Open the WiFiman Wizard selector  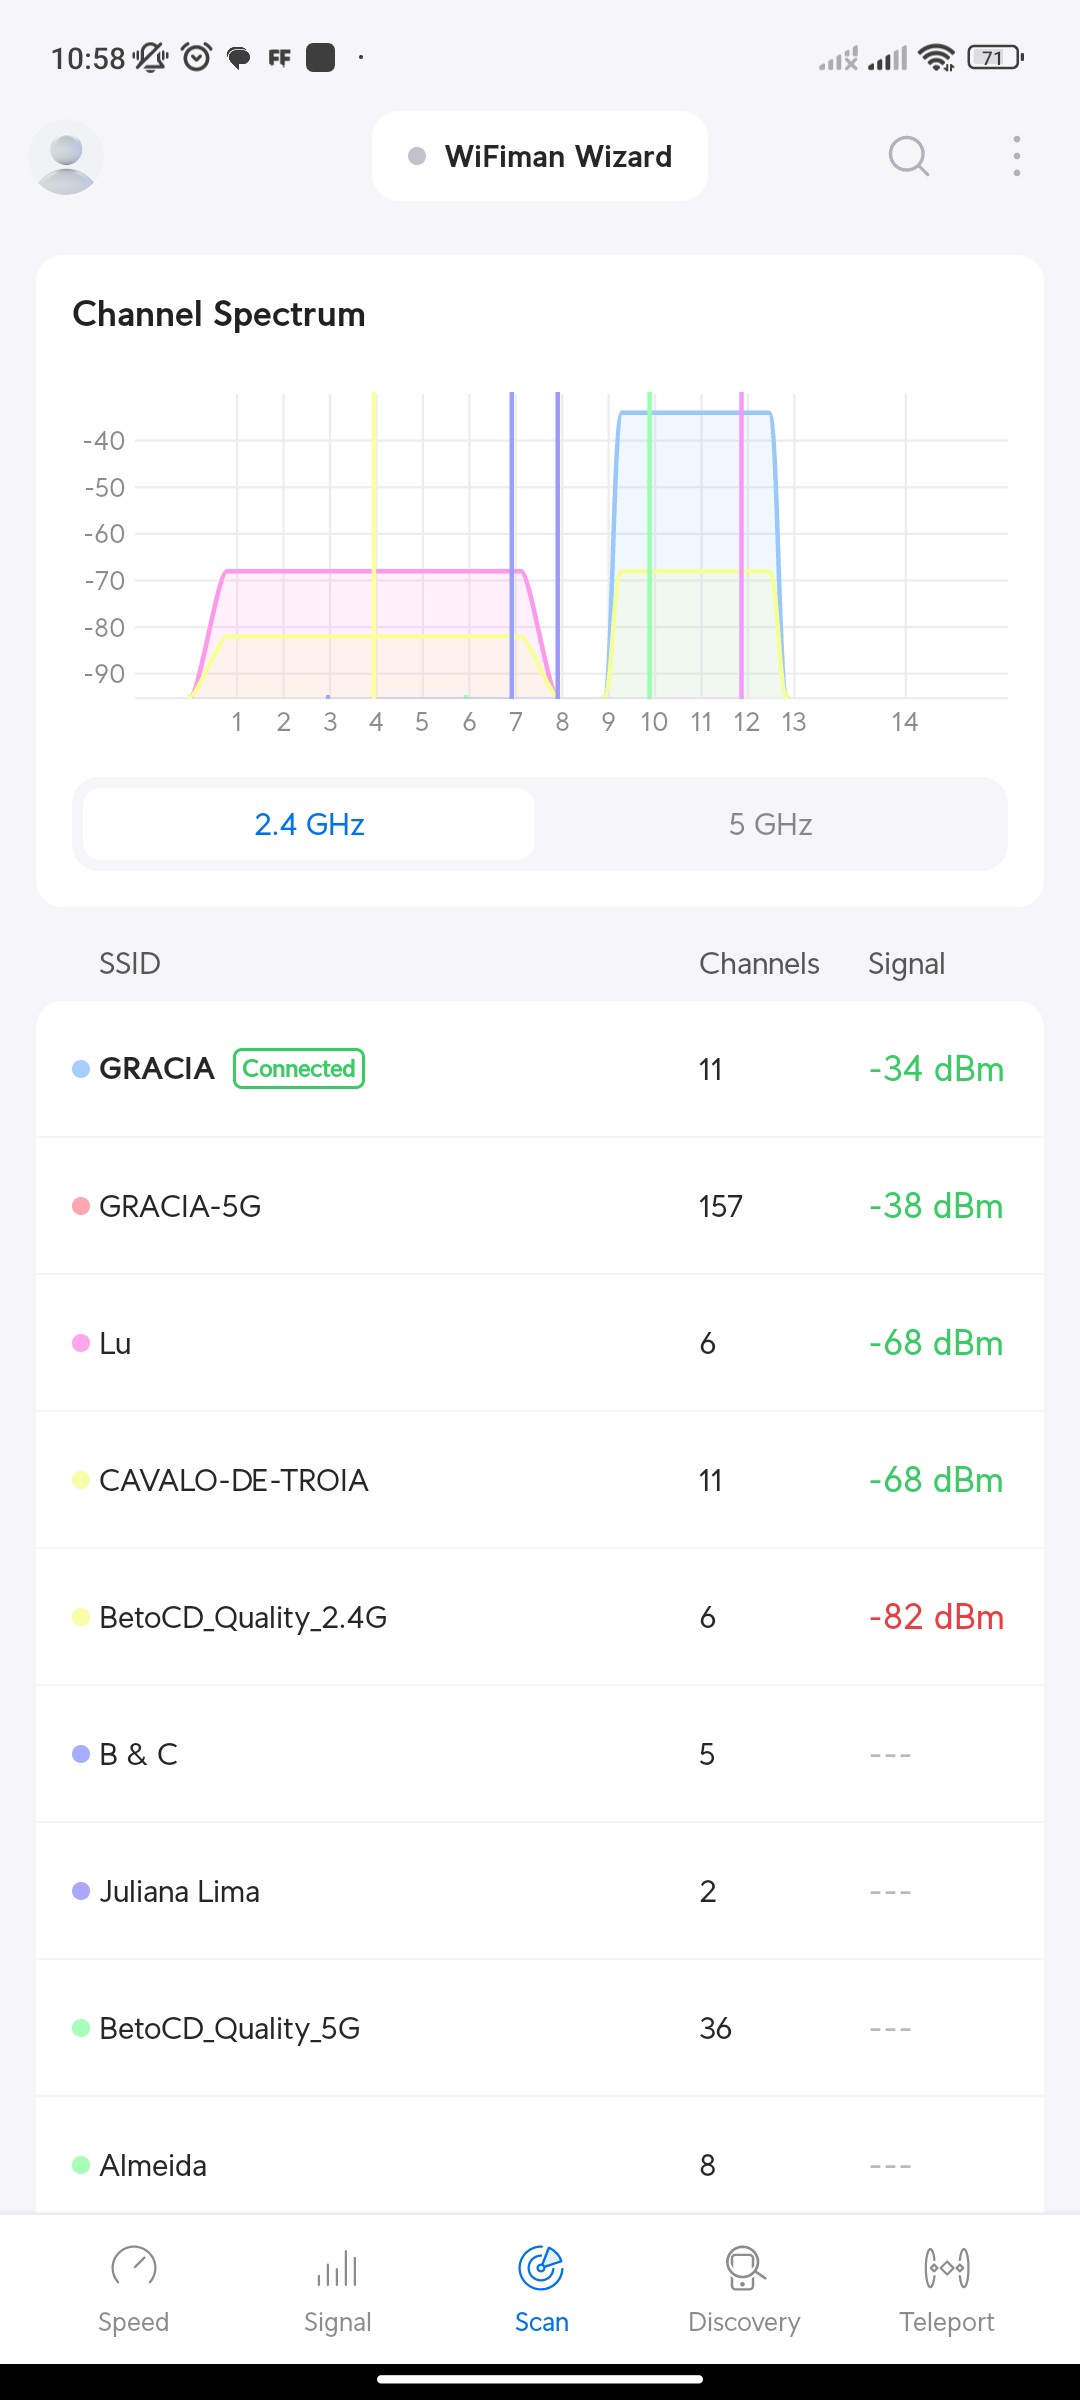540,156
